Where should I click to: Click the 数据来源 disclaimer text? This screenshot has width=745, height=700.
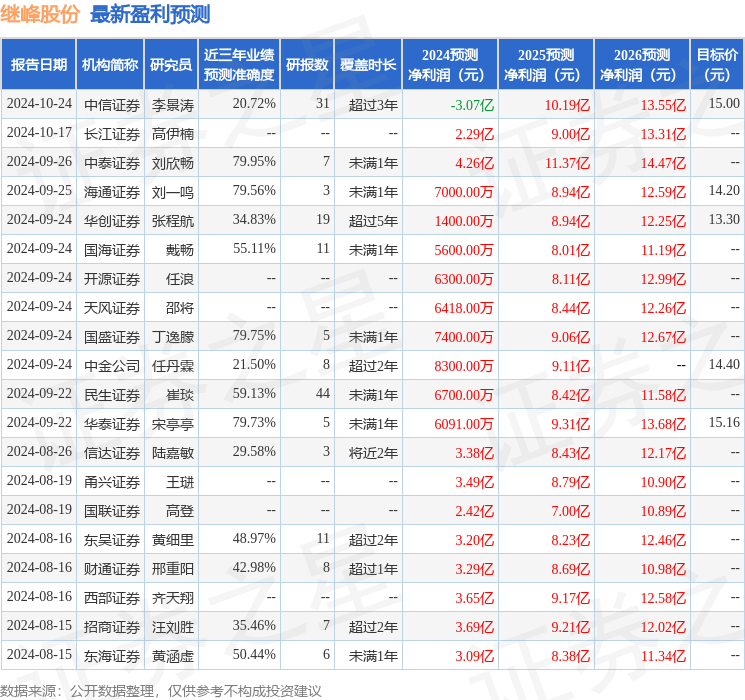coord(161,690)
